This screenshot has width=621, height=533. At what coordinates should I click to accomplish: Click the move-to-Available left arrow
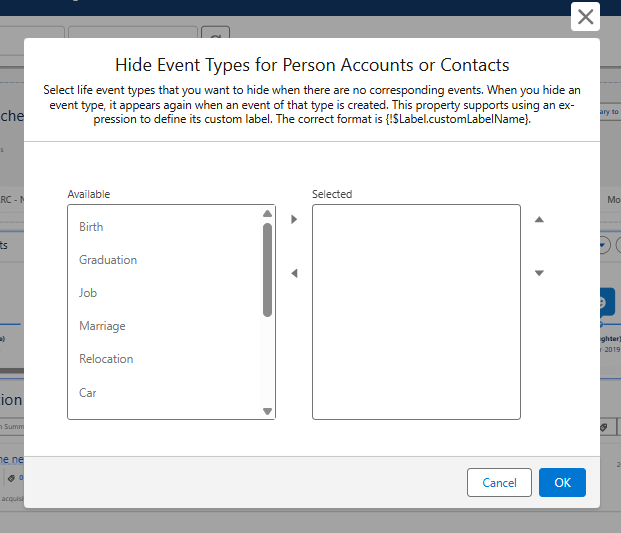click(x=294, y=273)
